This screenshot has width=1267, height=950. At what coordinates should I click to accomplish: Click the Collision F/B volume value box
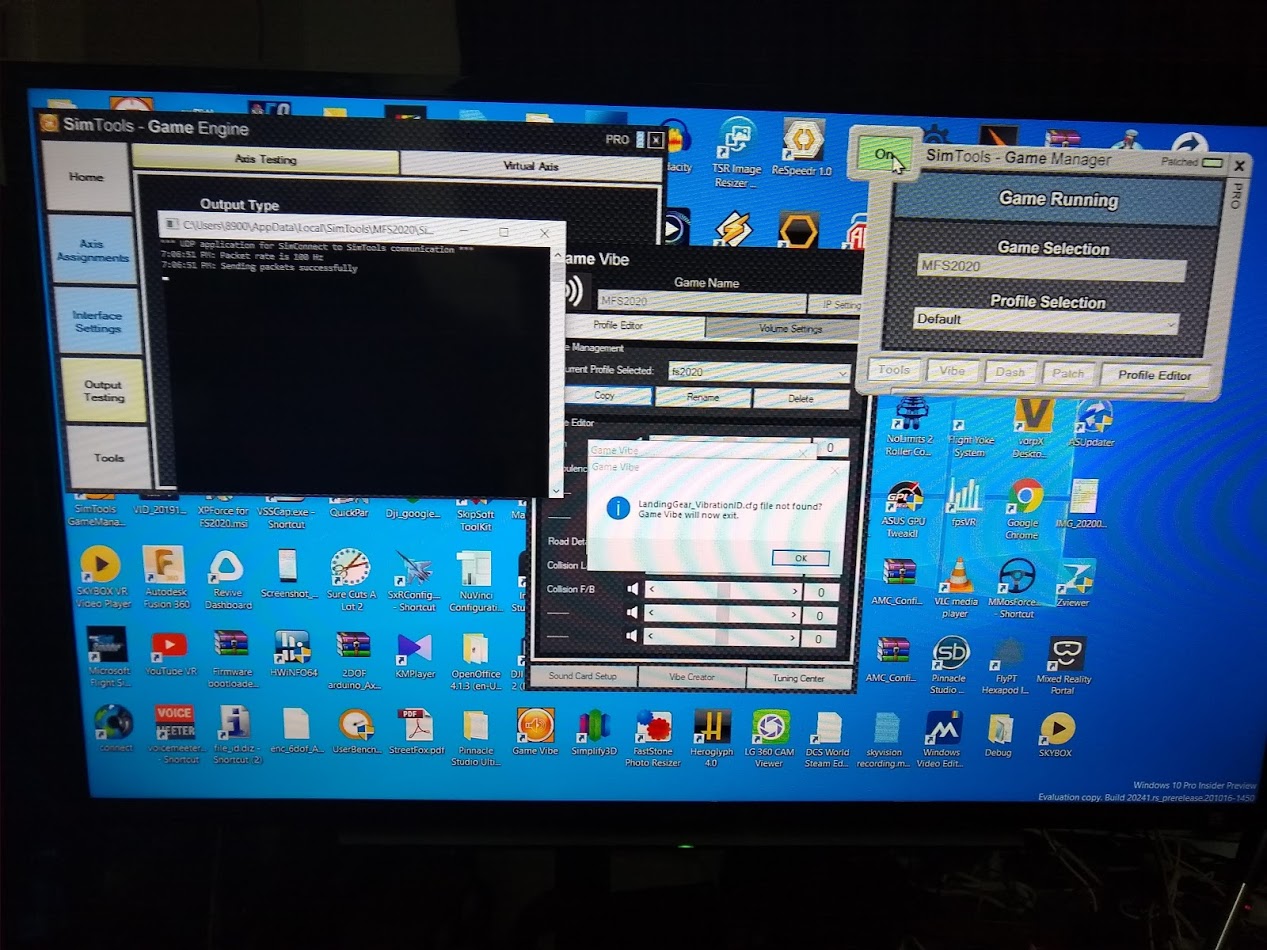(819, 592)
